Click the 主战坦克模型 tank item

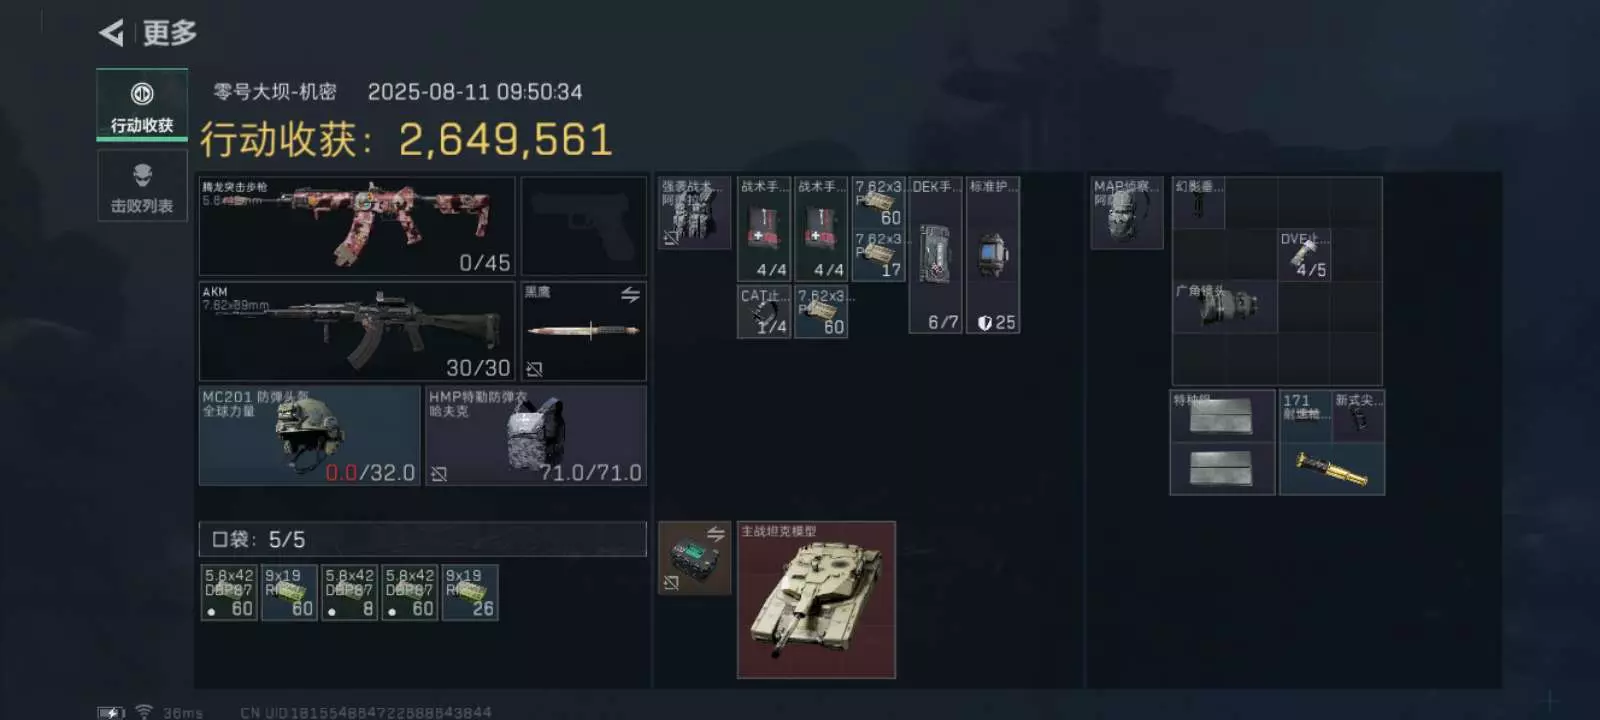tap(816, 600)
